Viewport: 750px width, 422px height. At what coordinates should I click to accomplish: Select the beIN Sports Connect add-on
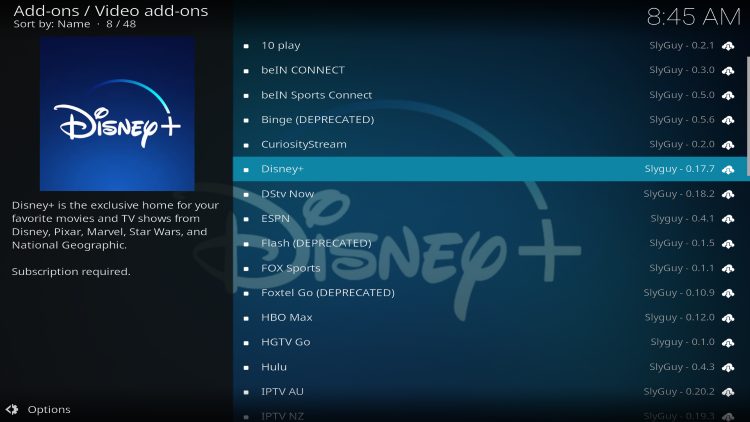(x=489, y=95)
